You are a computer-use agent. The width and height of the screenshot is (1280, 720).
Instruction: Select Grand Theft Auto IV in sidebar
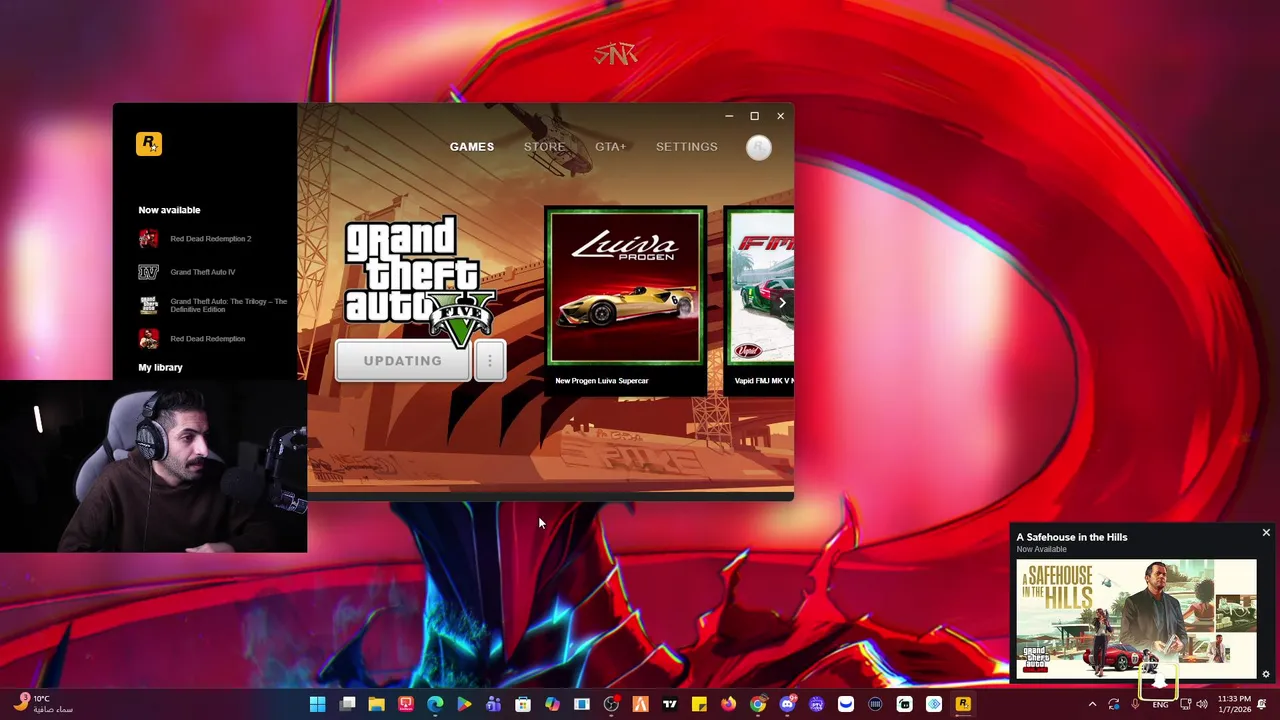coord(203,272)
